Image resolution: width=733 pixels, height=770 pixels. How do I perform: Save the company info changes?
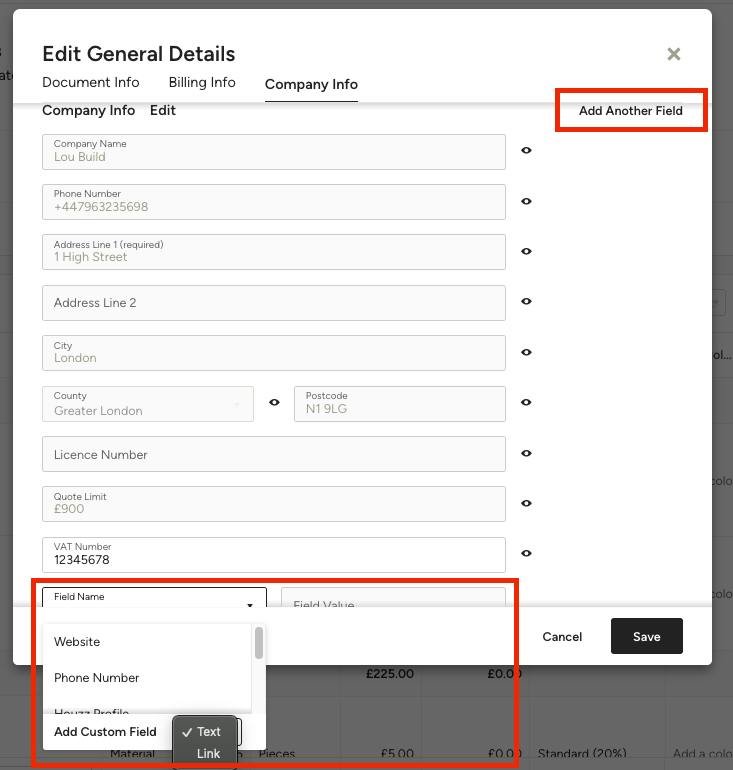click(647, 636)
